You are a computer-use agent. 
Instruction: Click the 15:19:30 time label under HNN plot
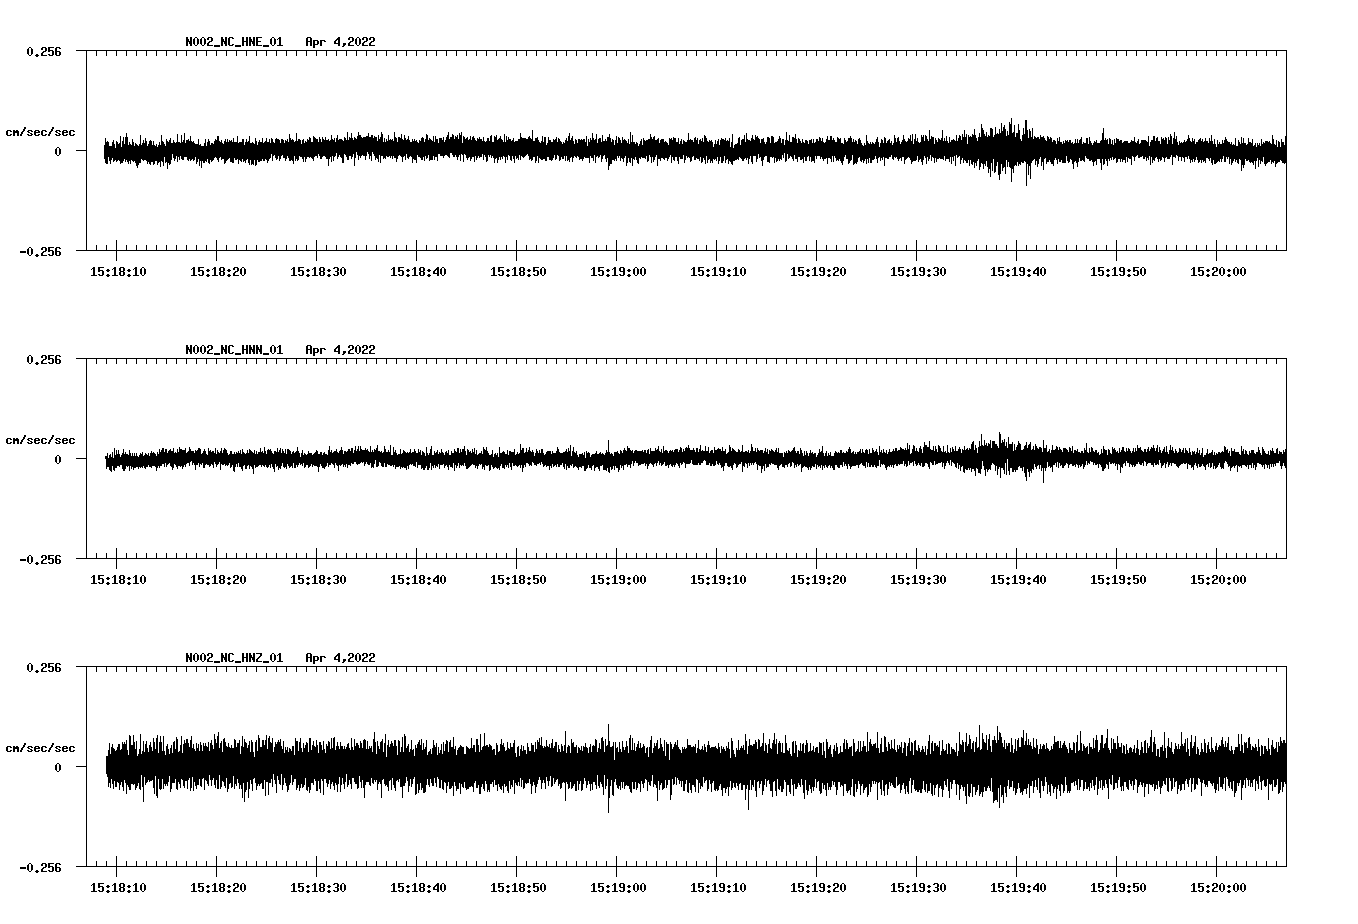click(918, 579)
